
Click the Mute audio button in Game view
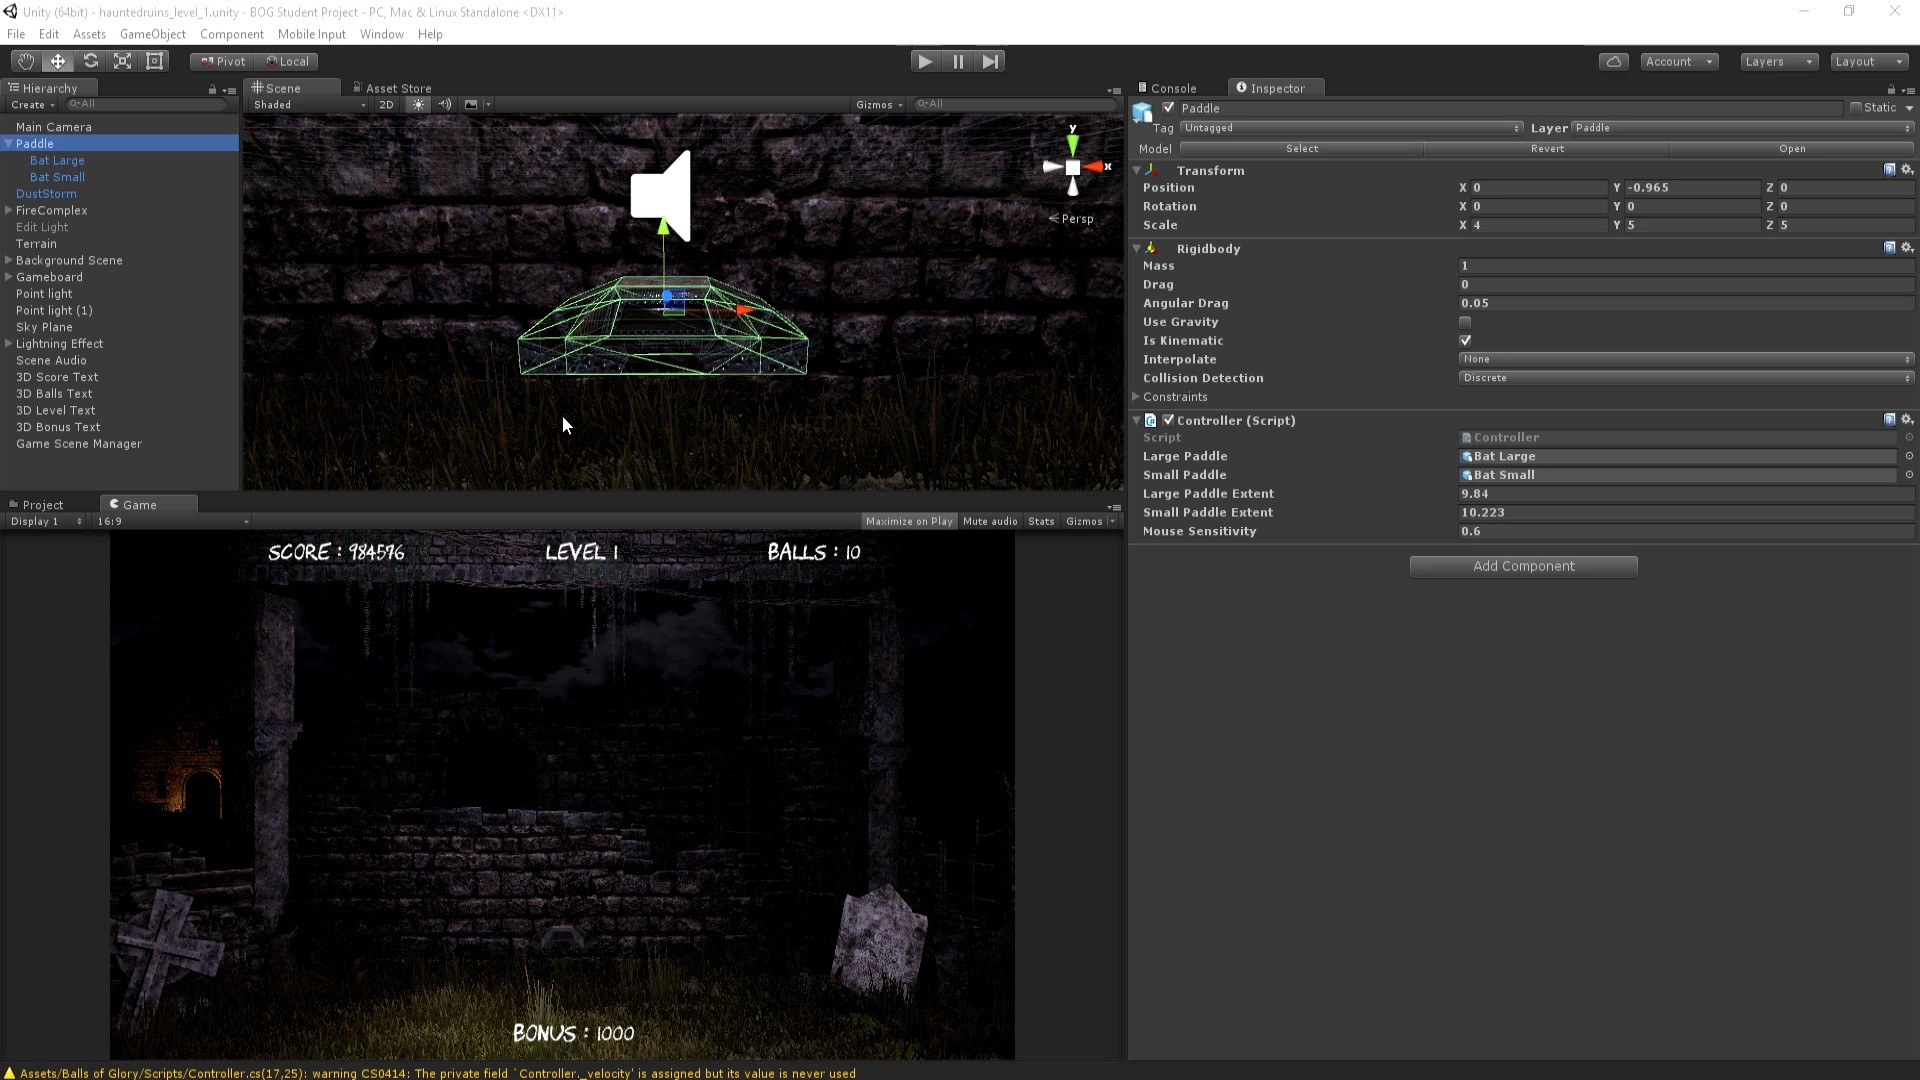click(990, 521)
